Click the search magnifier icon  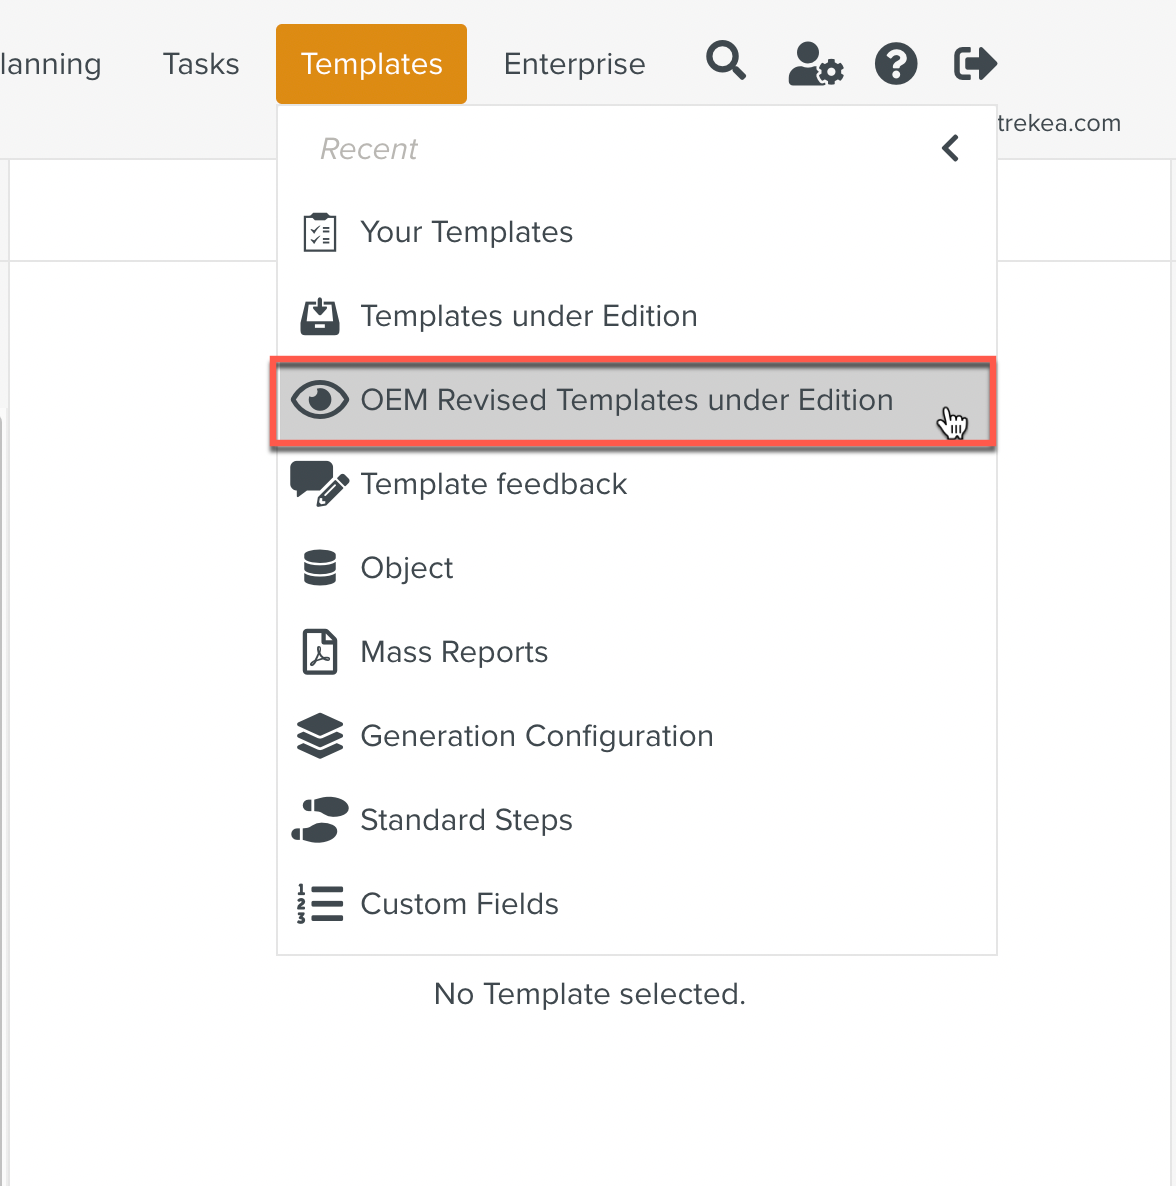726,62
